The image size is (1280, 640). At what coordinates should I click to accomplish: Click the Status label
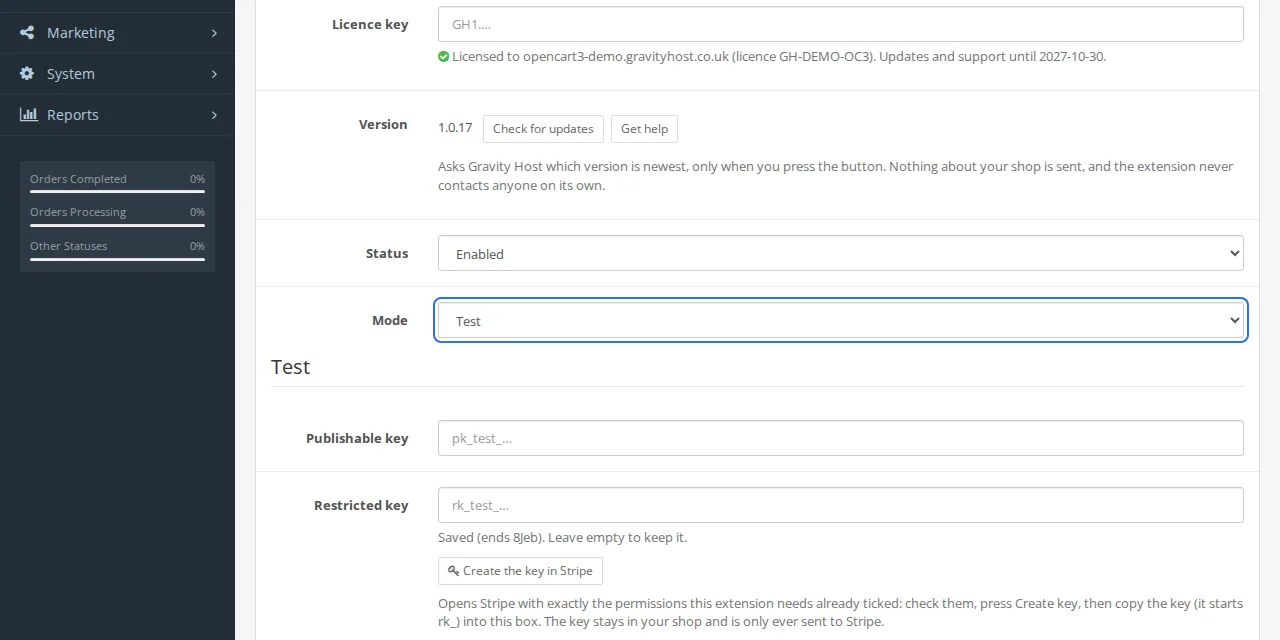[387, 253]
